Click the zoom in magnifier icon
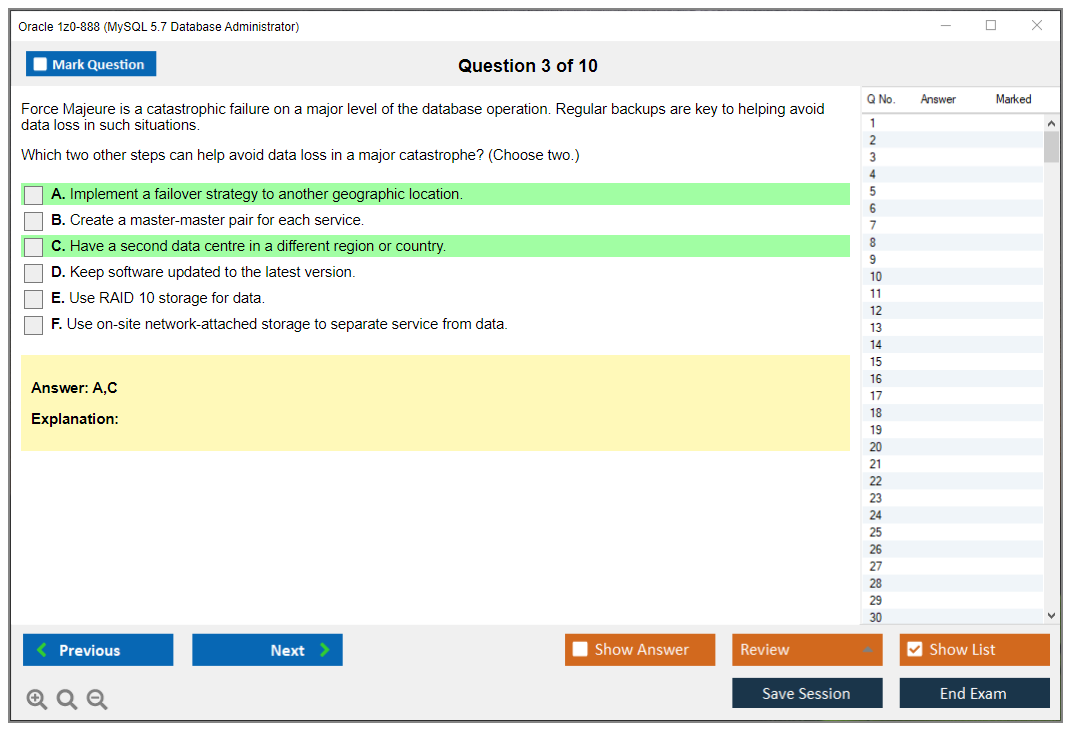The height and width of the screenshot is (735, 1075). [x=37, y=700]
